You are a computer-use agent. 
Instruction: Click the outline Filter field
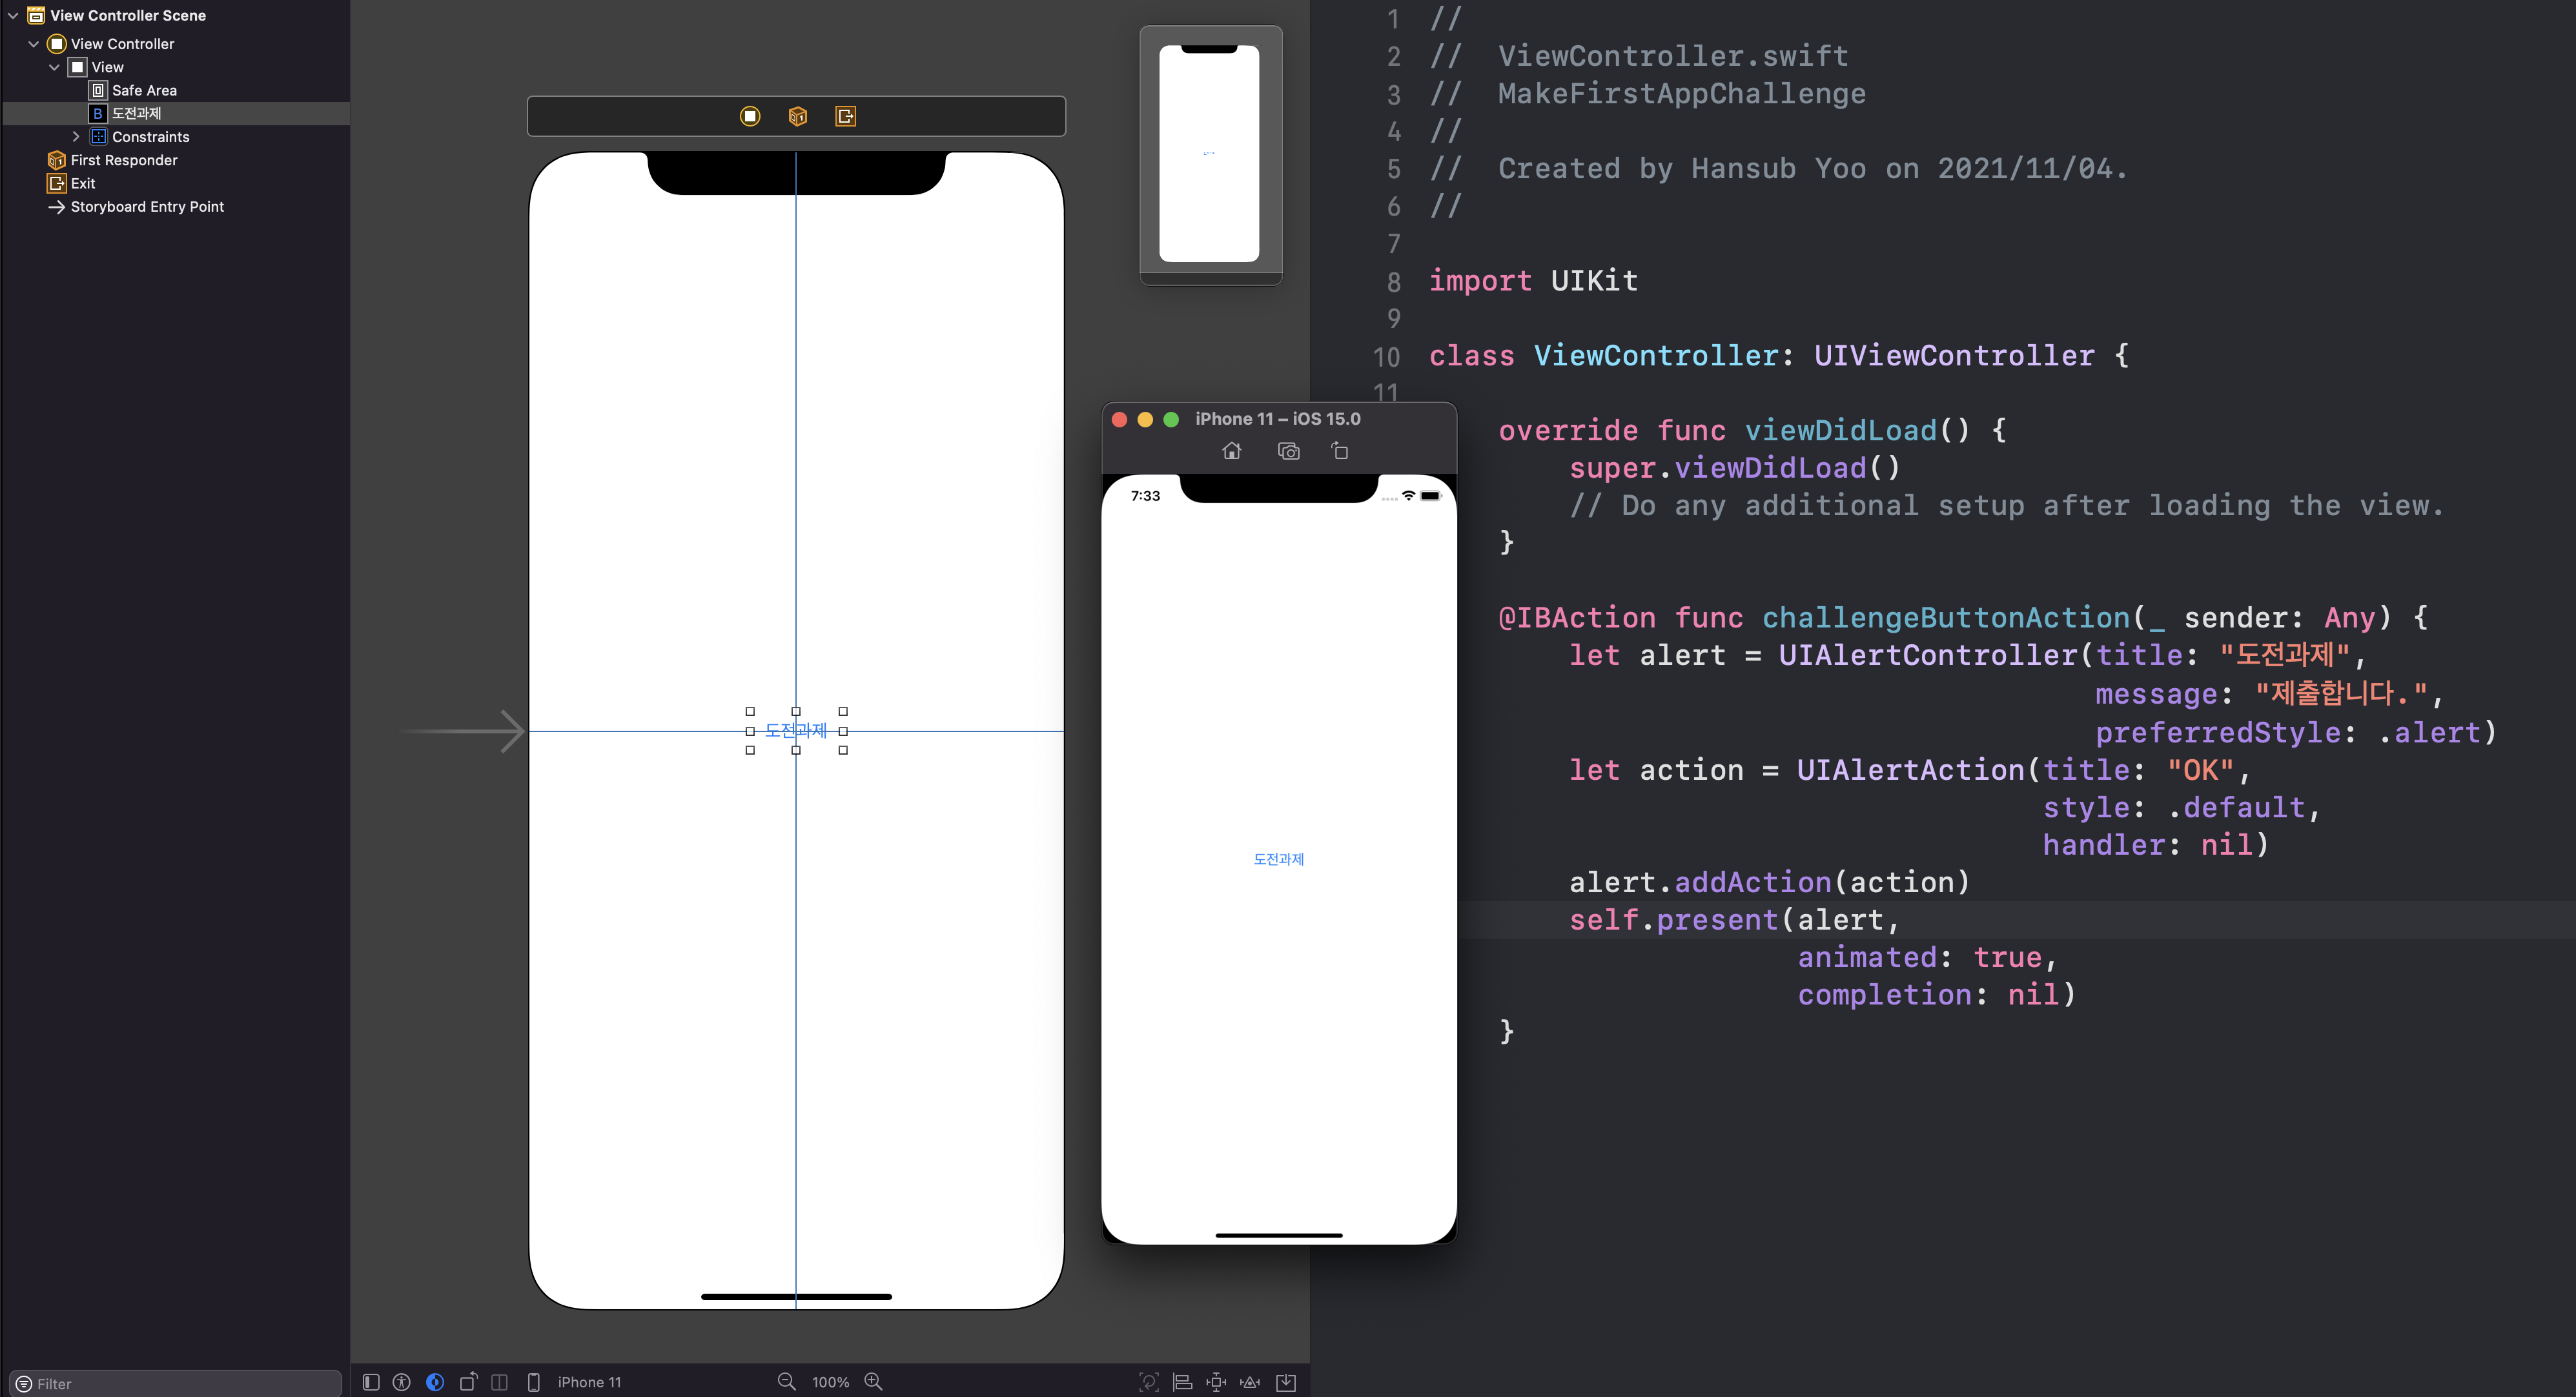[180, 1383]
